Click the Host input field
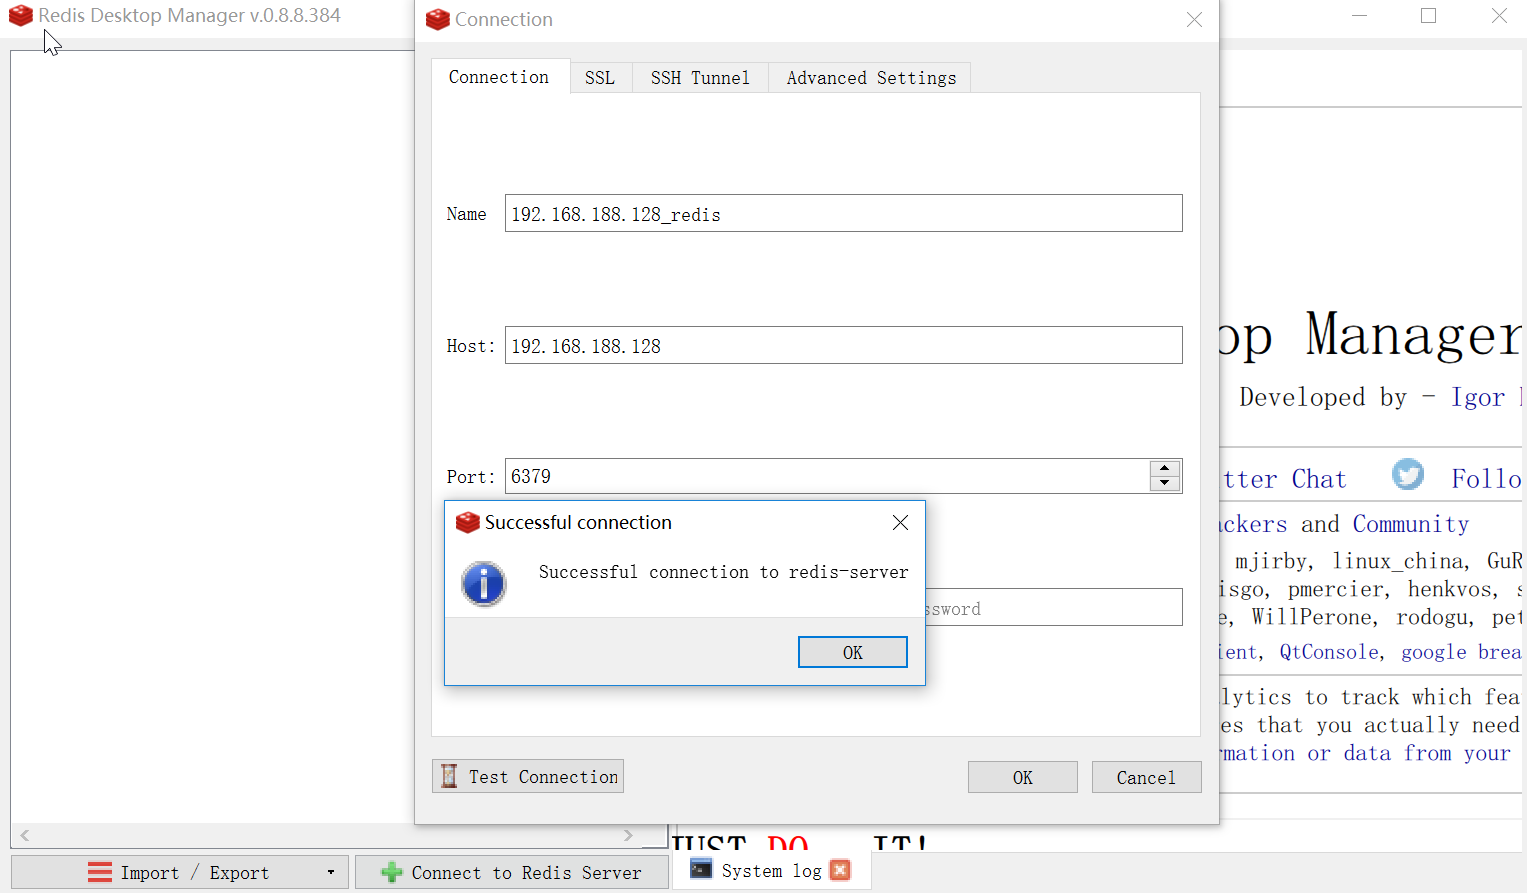The width and height of the screenshot is (1527, 893). click(x=843, y=345)
